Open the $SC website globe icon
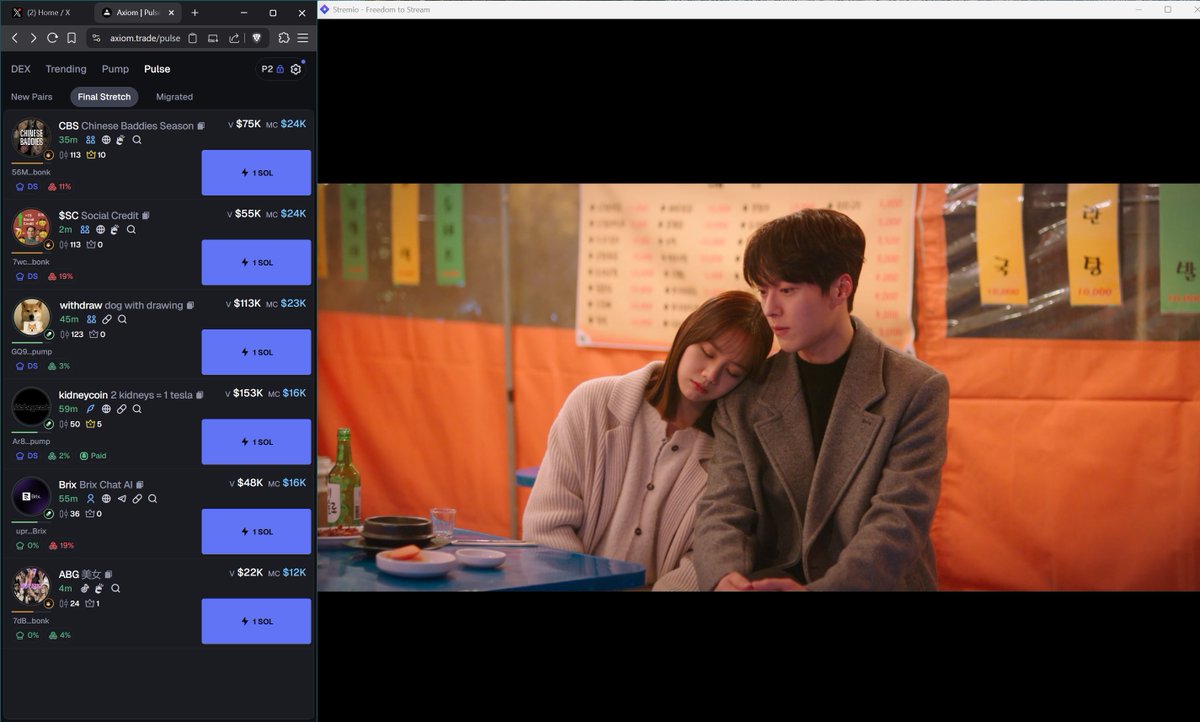1200x722 pixels. [x=100, y=229]
